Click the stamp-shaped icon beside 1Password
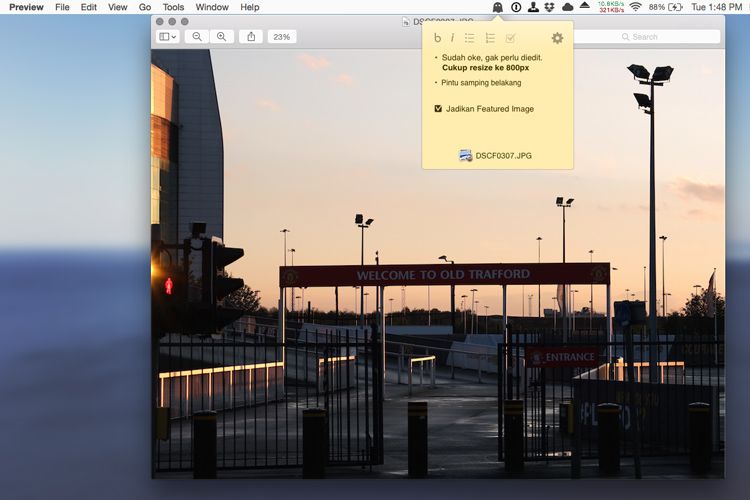This screenshot has width=750, height=500. [533, 7]
